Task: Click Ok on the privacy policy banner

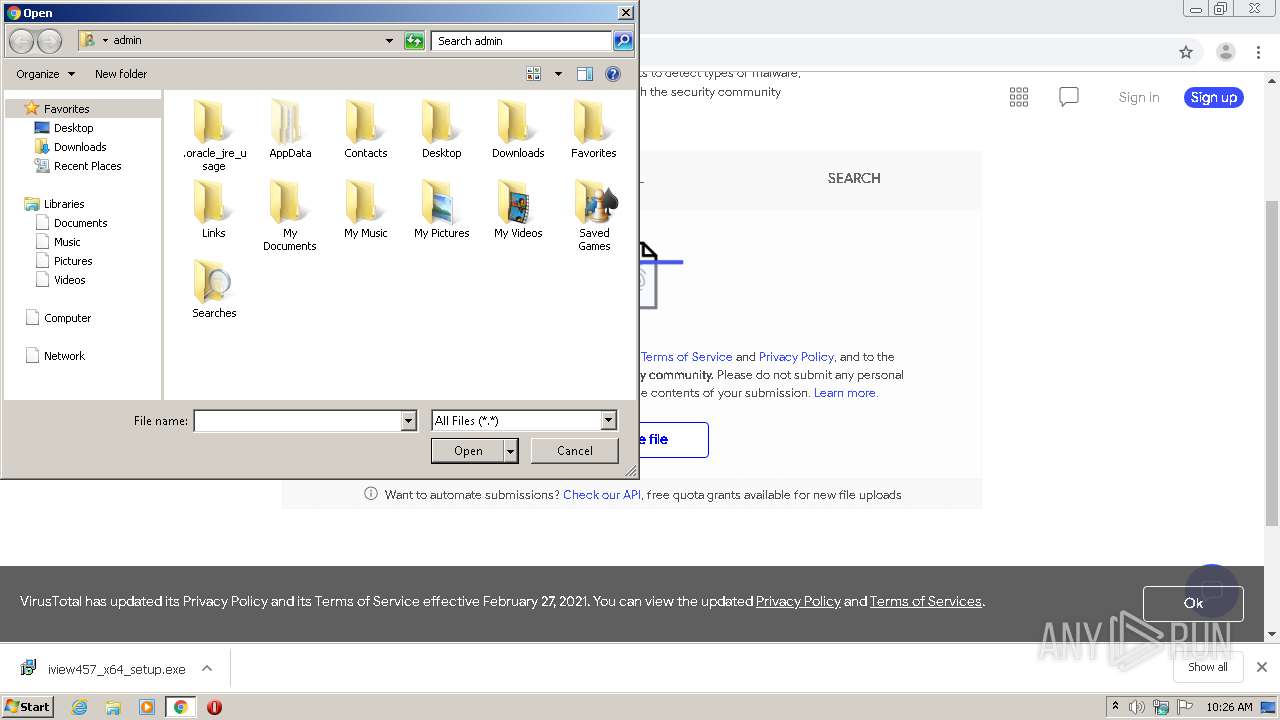Action: [1193, 603]
